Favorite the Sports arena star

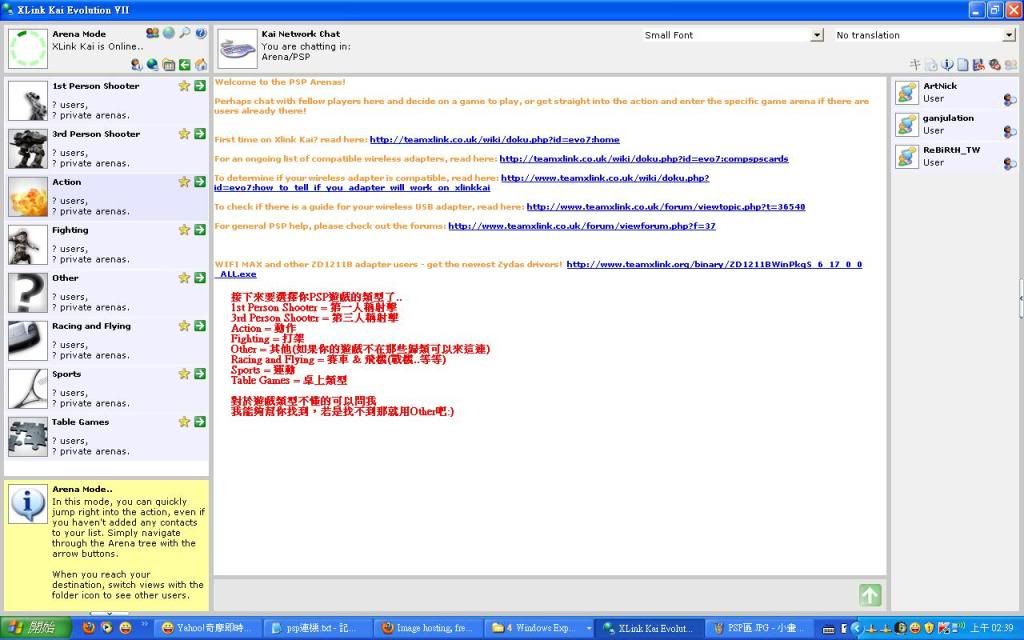pos(184,374)
